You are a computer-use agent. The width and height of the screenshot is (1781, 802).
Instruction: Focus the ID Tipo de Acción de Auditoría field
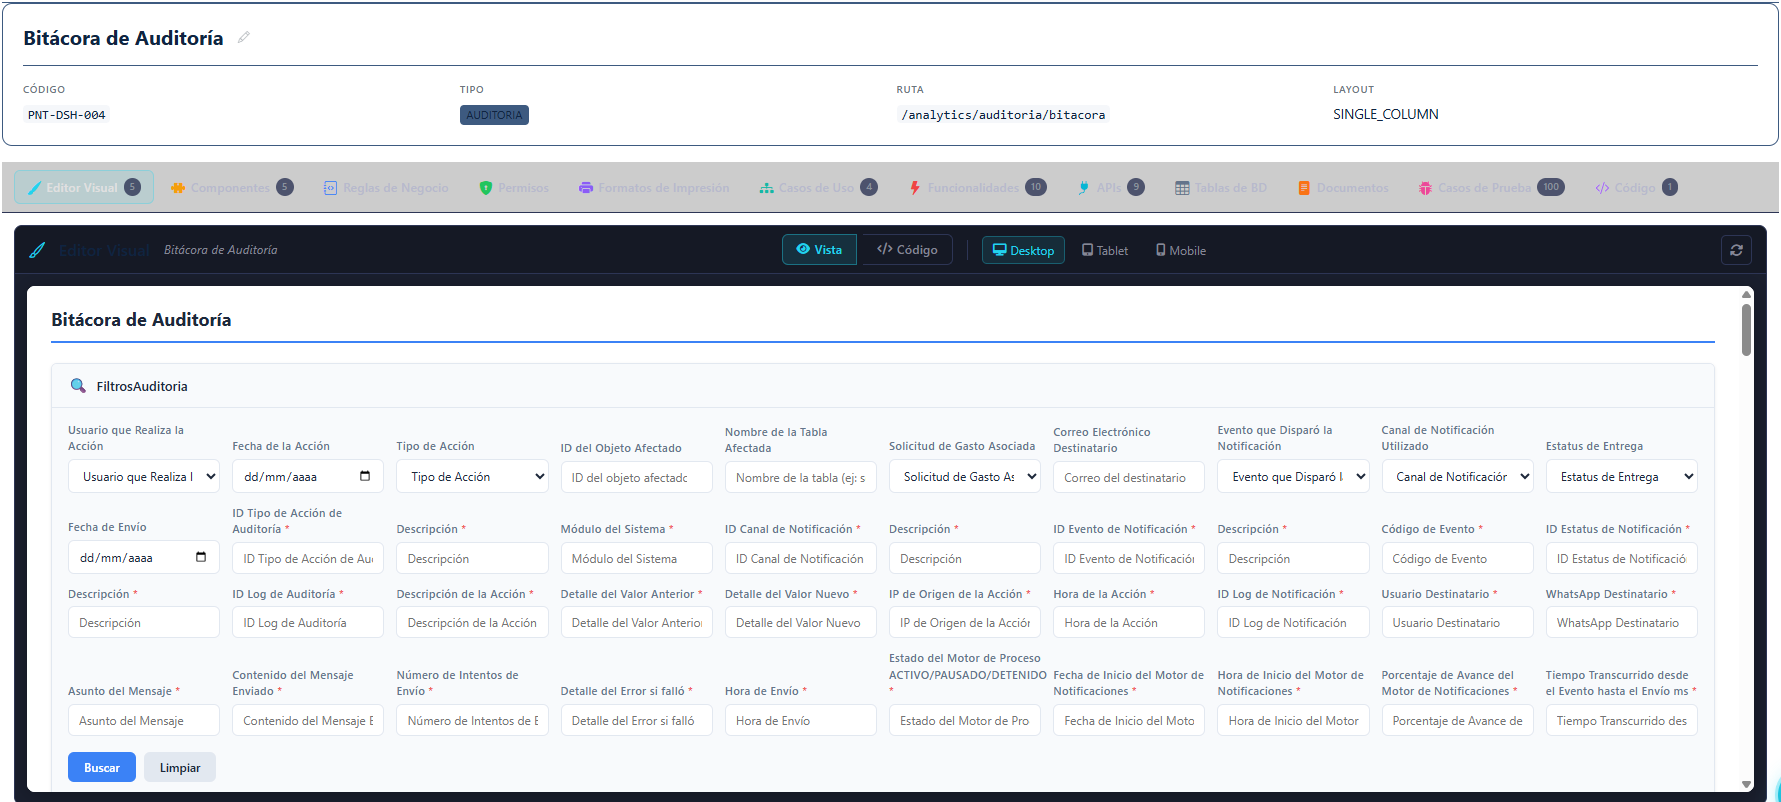[x=308, y=558]
